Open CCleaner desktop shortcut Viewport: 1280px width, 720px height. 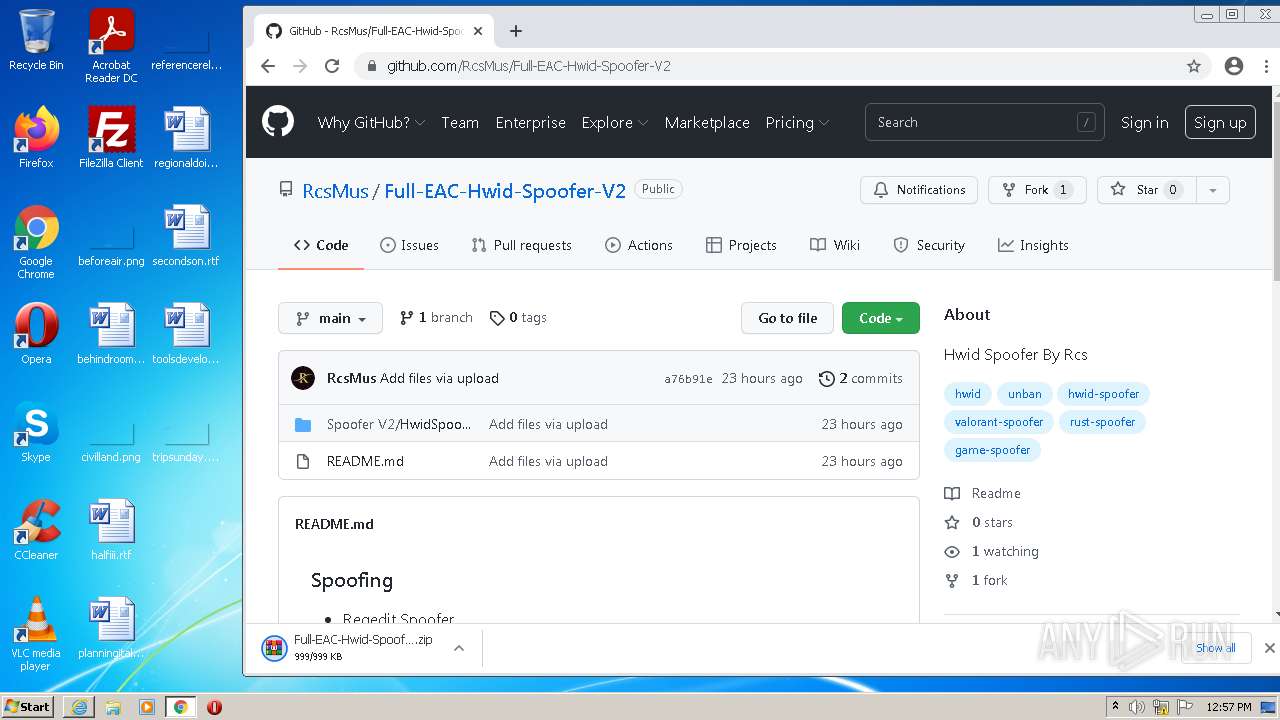click(36, 530)
